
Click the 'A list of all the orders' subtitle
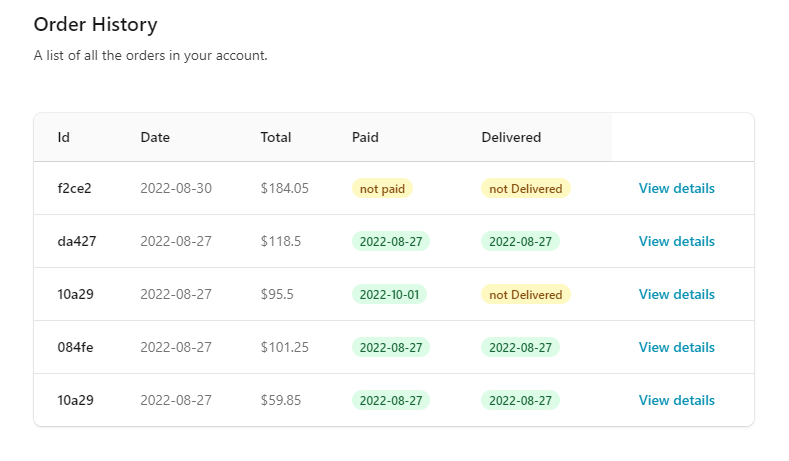(150, 55)
